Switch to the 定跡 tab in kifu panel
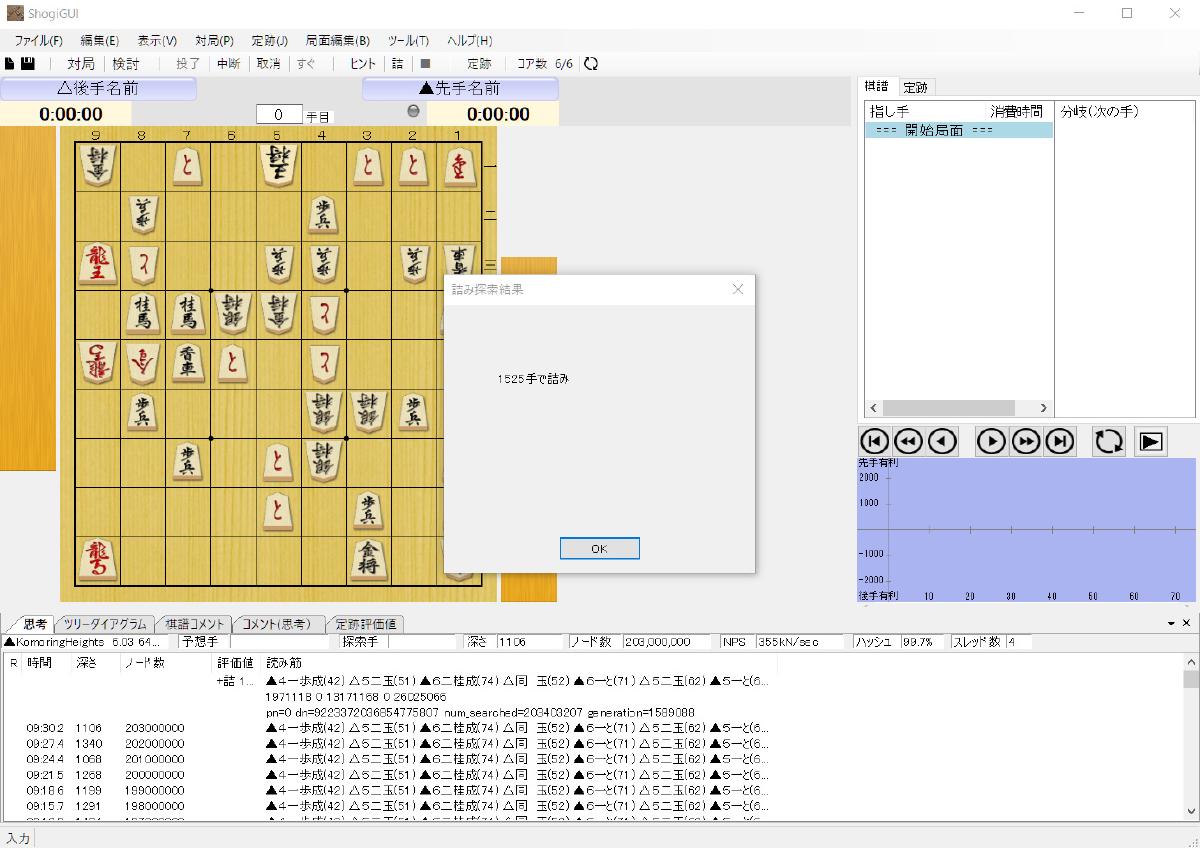The width and height of the screenshot is (1200, 848). coord(915,87)
